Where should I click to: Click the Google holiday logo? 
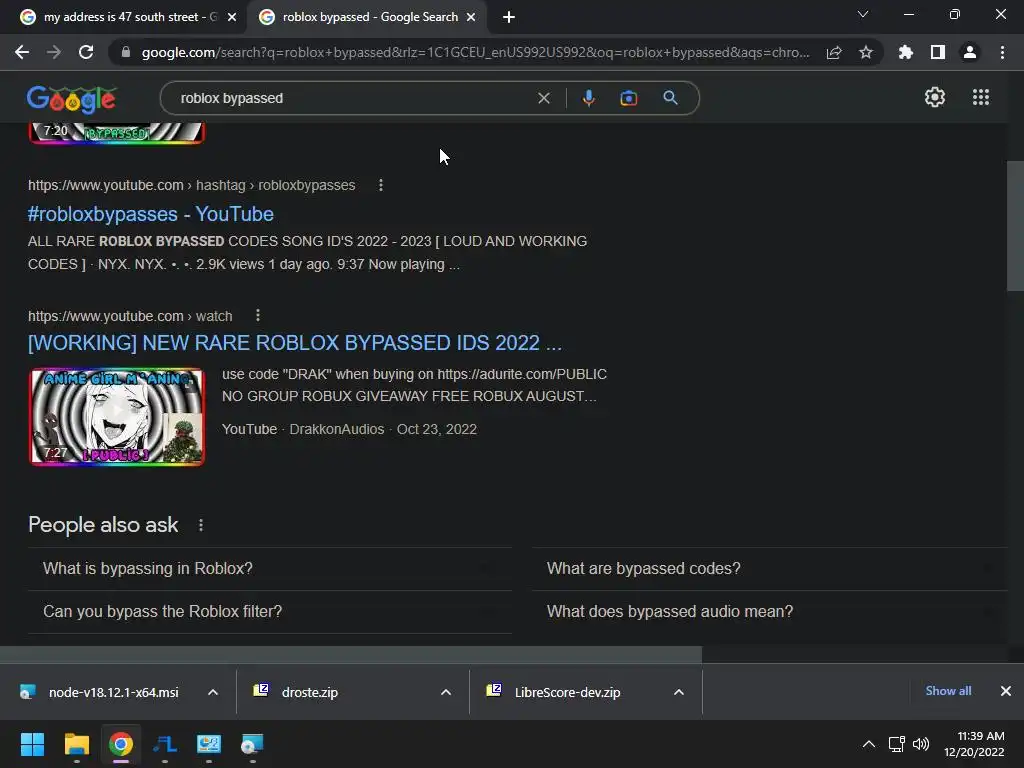pos(72,99)
